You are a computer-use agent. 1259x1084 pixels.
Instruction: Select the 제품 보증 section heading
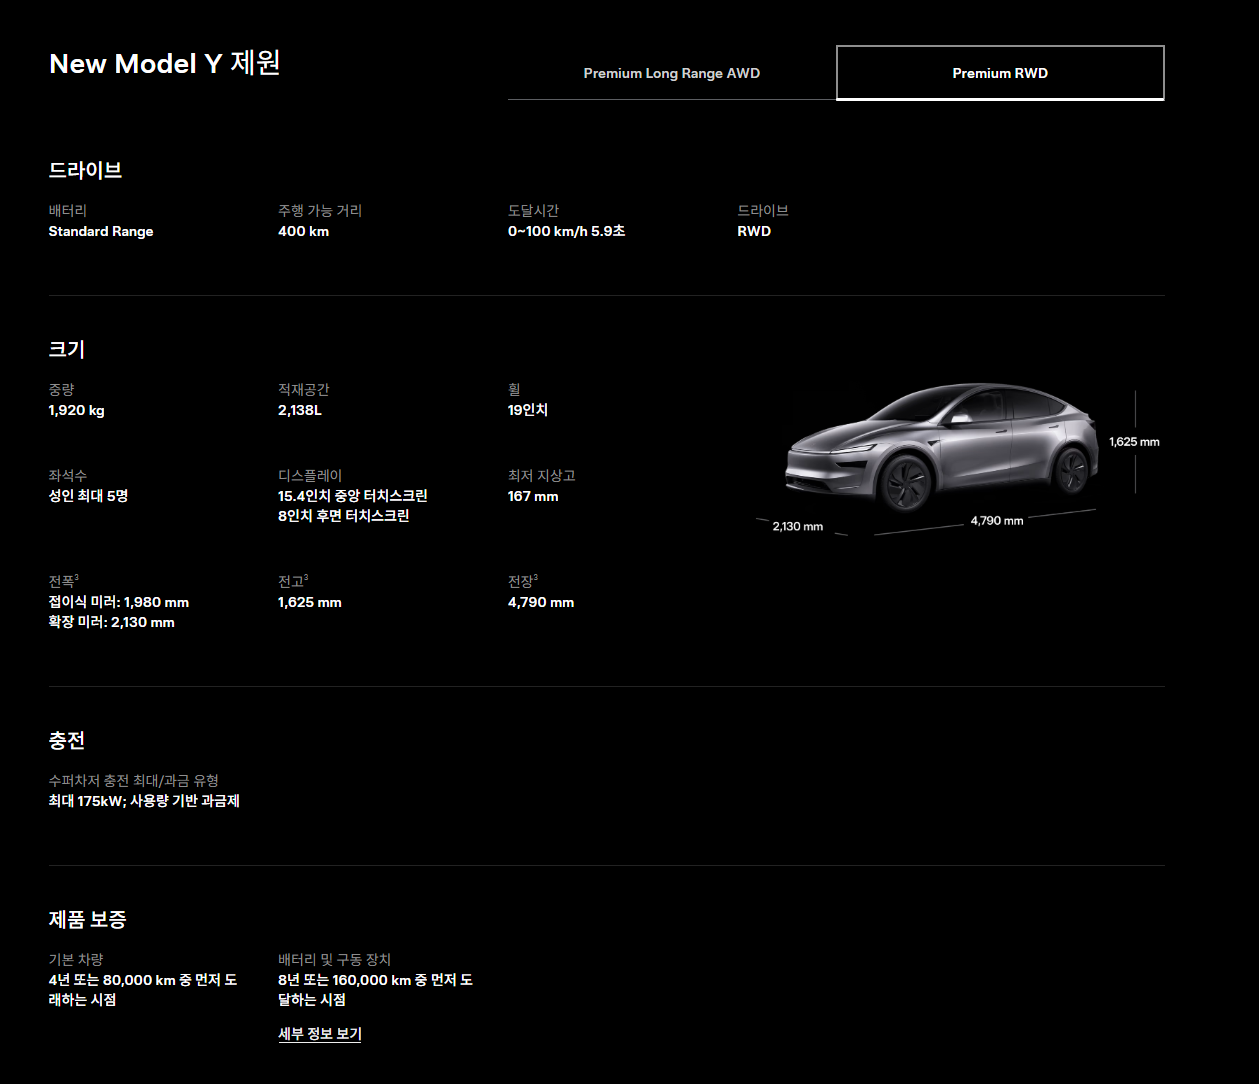coord(88,920)
